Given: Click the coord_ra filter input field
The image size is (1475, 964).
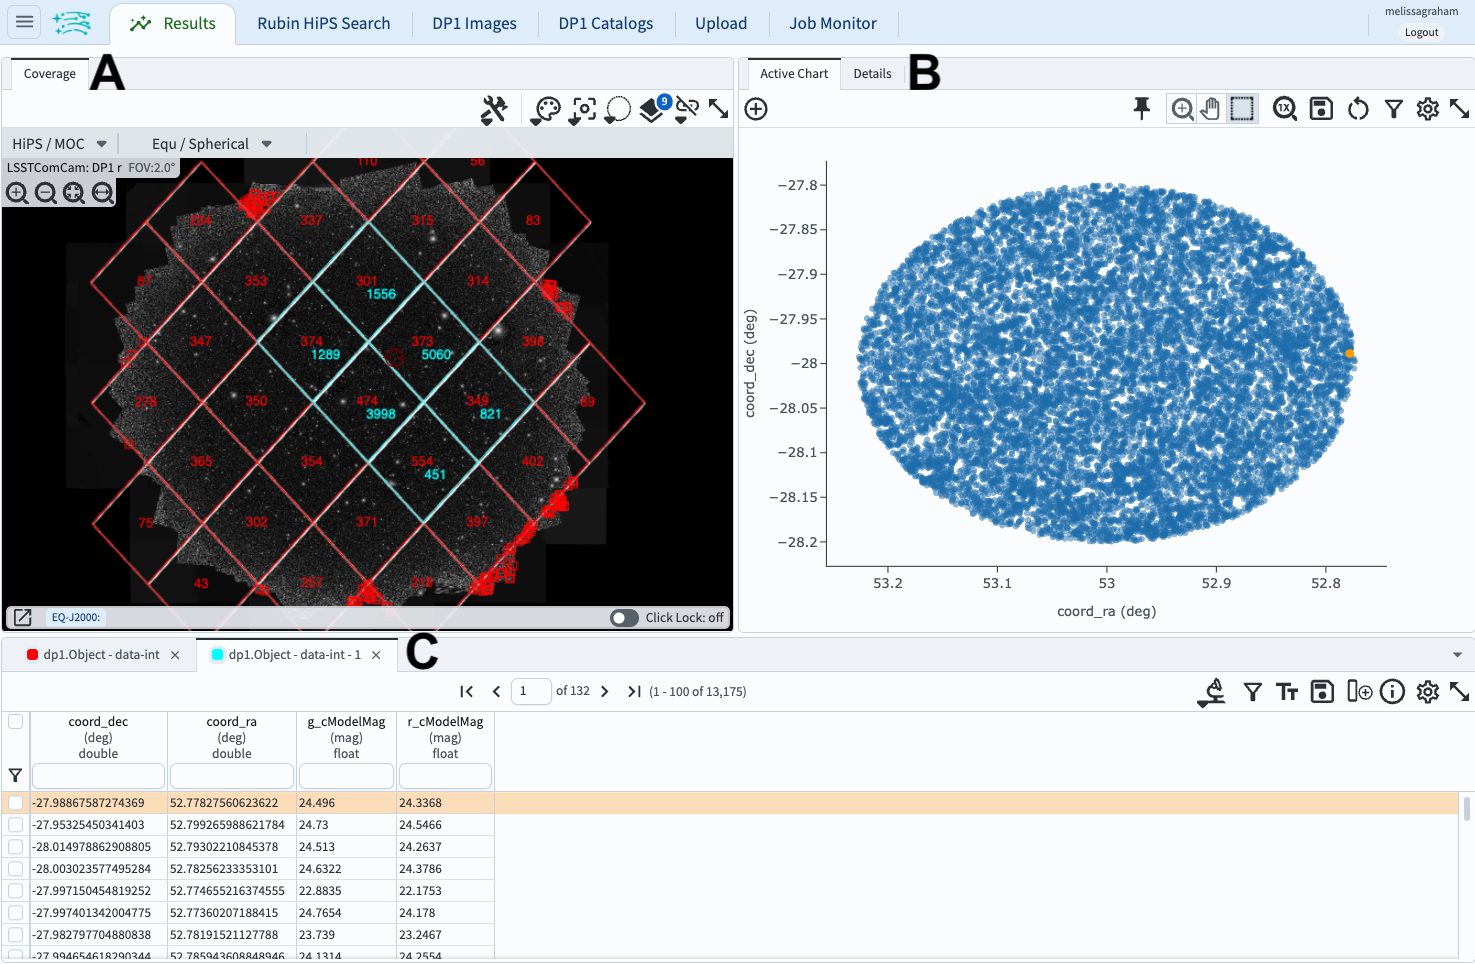Looking at the screenshot, I should [x=232, y=776].
